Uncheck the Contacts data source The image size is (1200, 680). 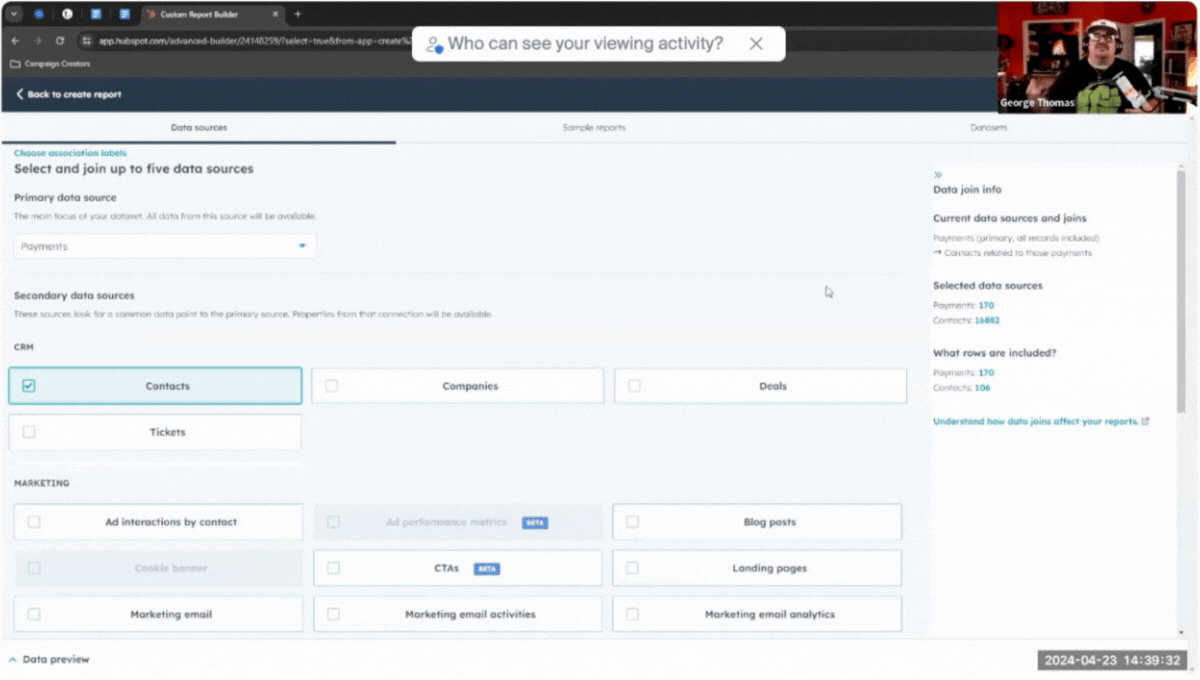tap(29, 386)
